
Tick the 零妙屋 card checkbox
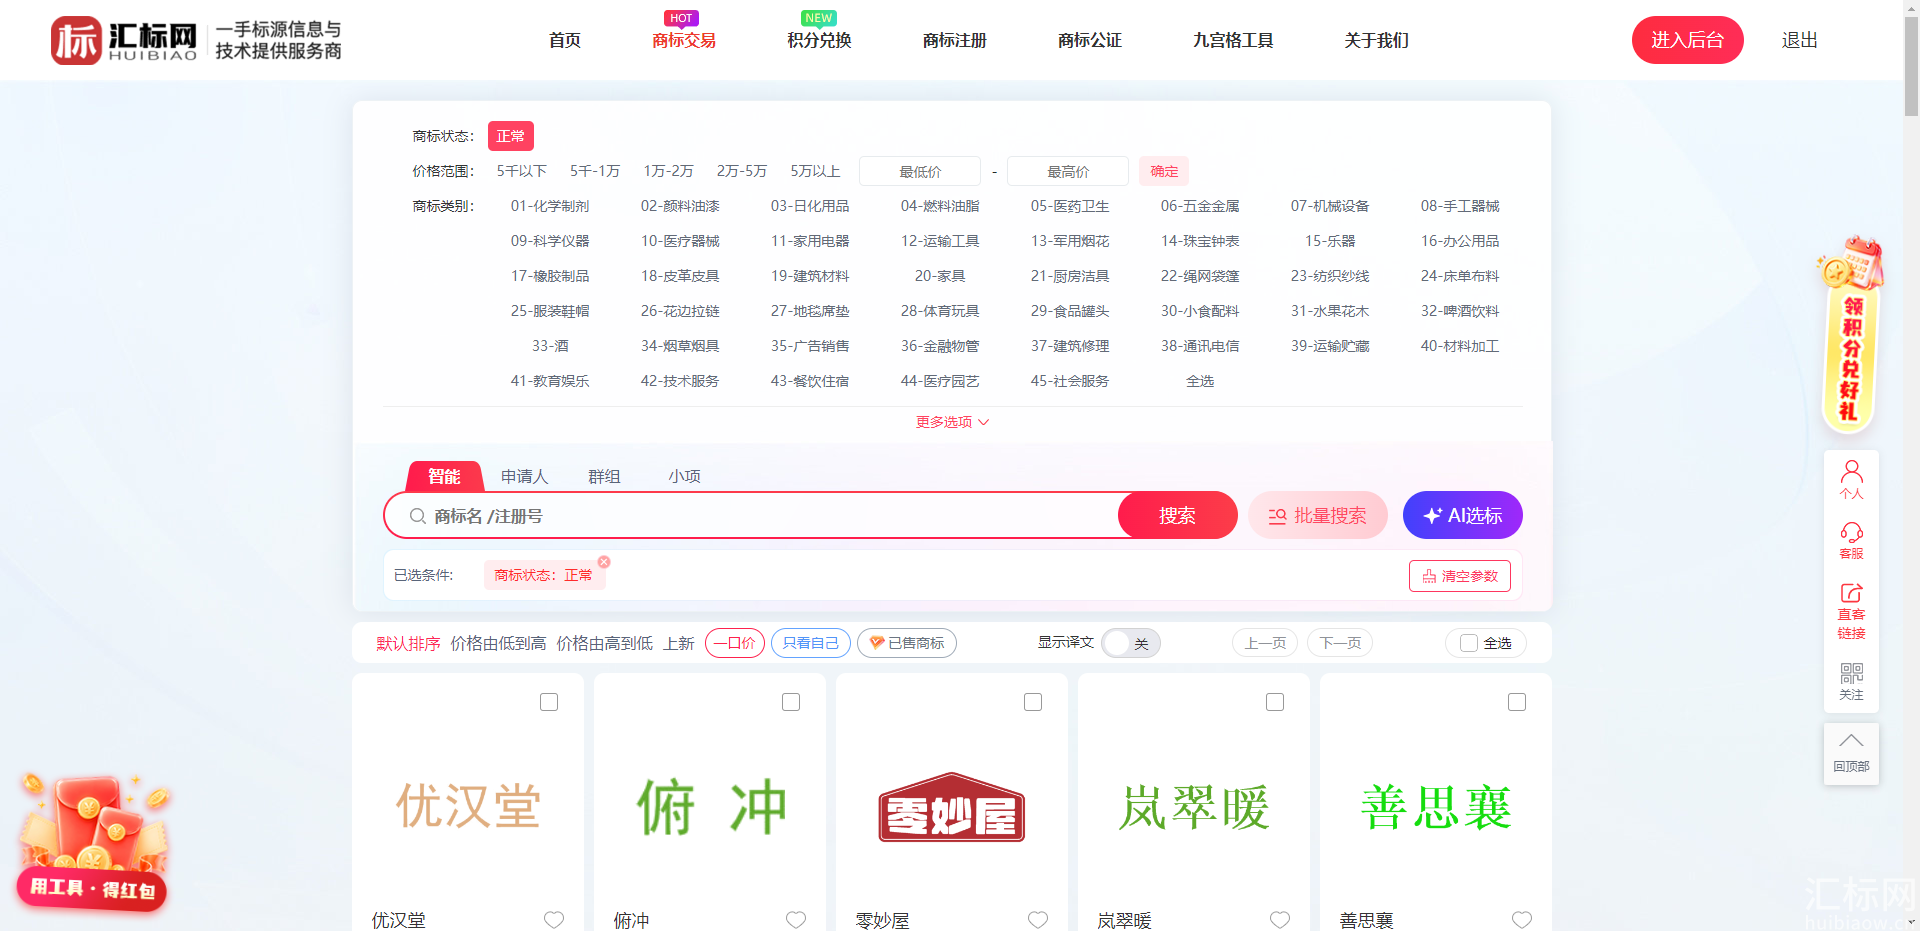pyautogui.click(x=1033, y=702)
